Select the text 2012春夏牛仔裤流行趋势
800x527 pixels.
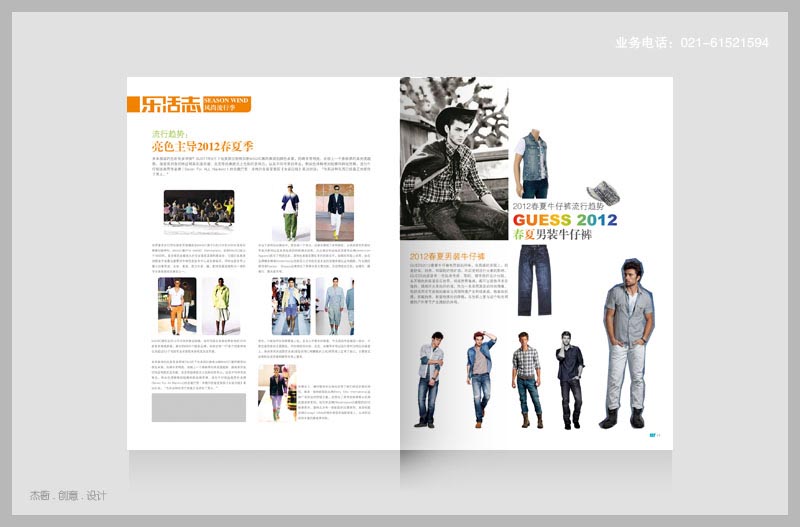tap(558, 206)
